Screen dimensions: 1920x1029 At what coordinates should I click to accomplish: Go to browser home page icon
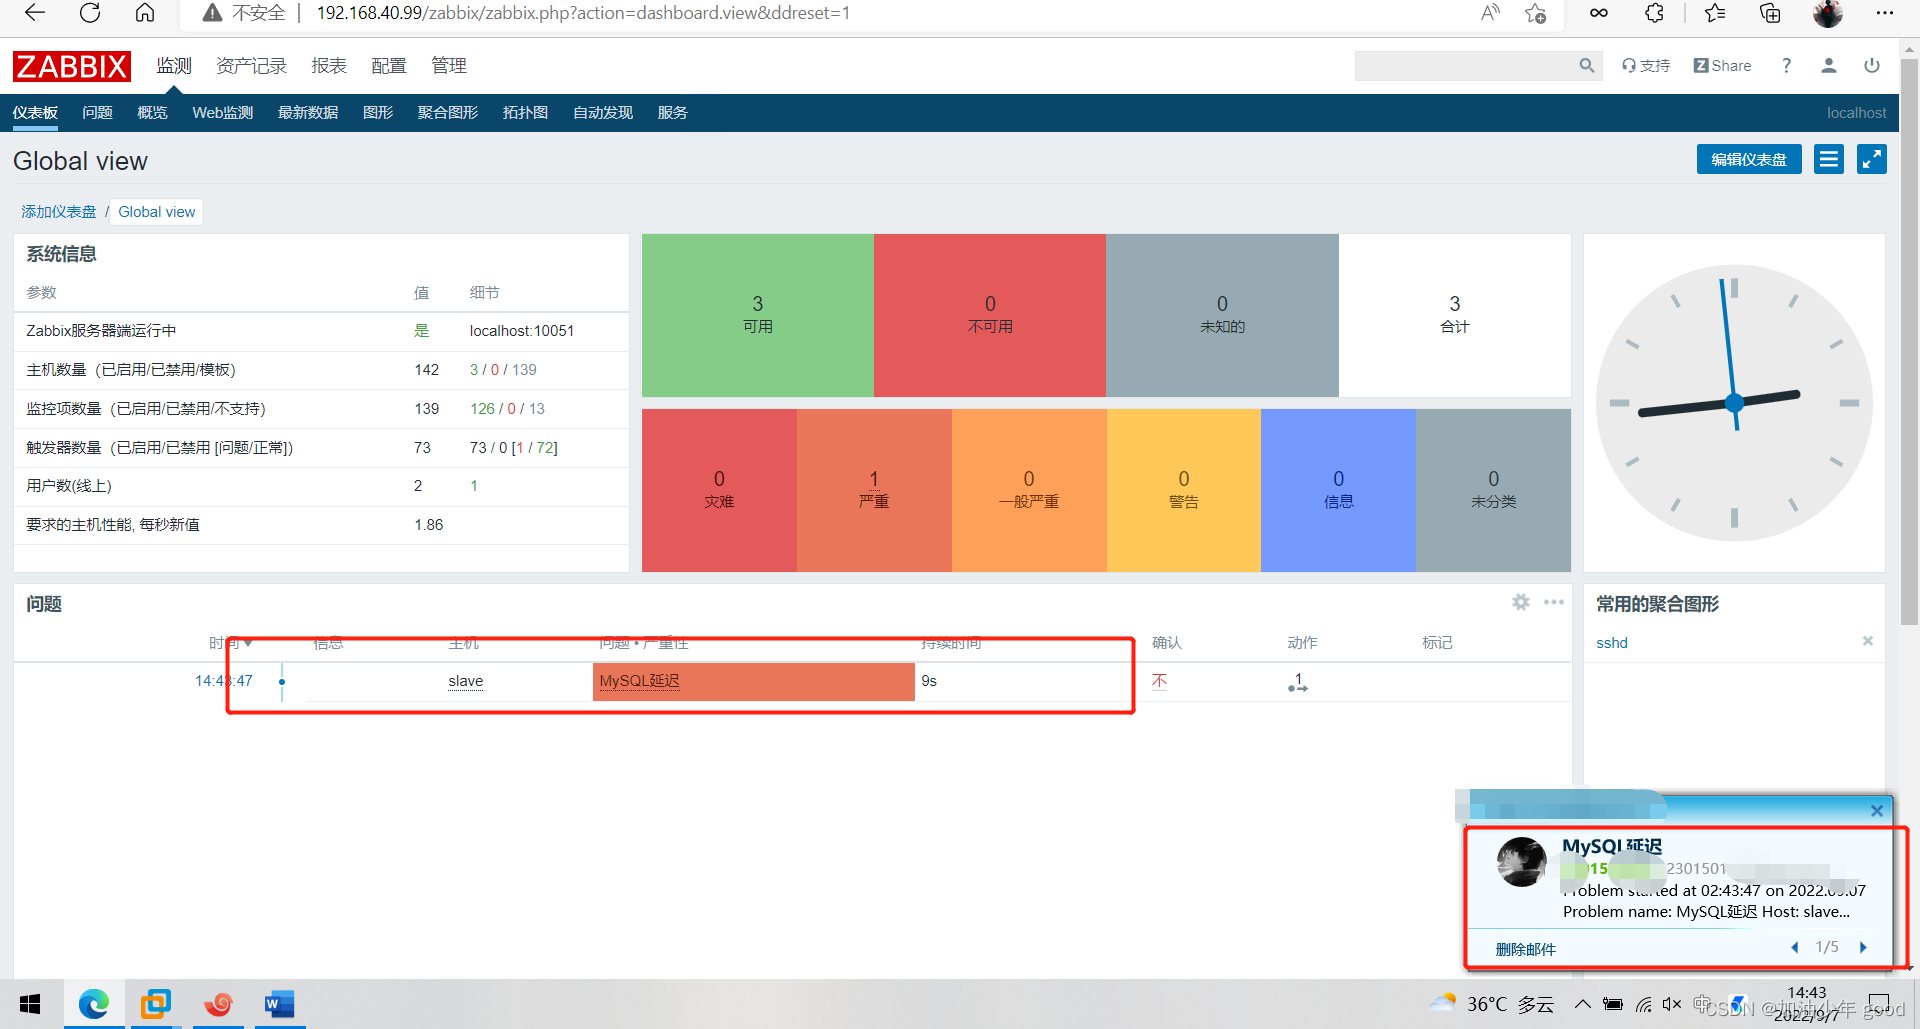coord(145,13)
